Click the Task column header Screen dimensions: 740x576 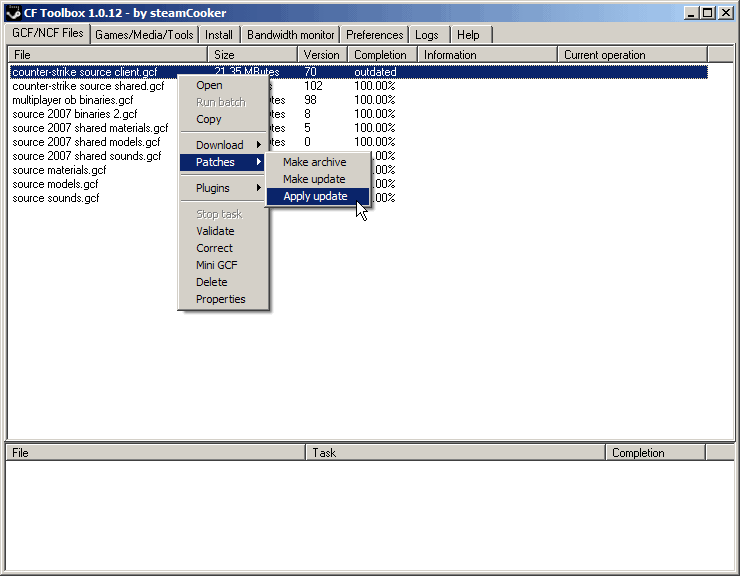pyautogui.click(x=455, y=453)
